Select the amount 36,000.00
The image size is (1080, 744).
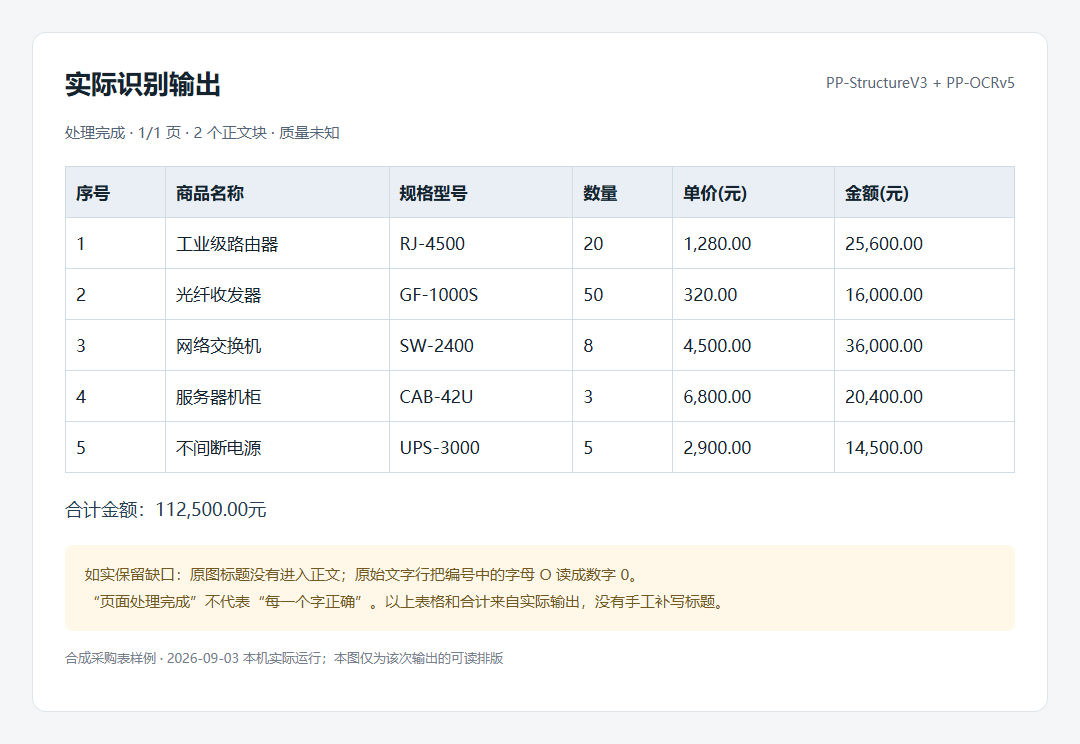pyautogui.click(x=924, y=345)
